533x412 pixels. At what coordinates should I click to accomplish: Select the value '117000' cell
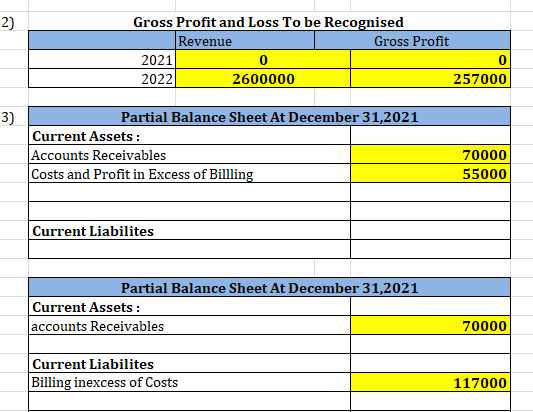[x=430, y=382]
